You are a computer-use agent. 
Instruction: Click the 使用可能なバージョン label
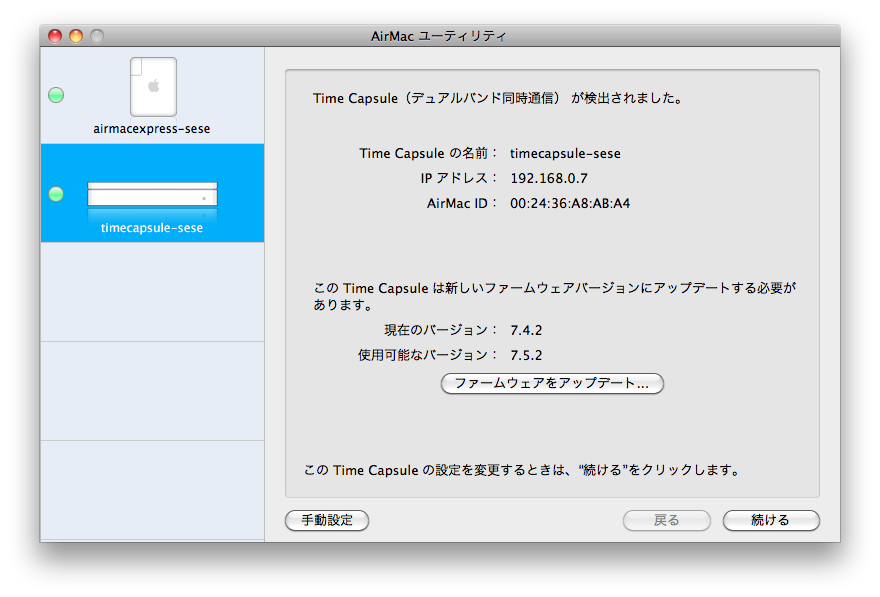(427, 355)
